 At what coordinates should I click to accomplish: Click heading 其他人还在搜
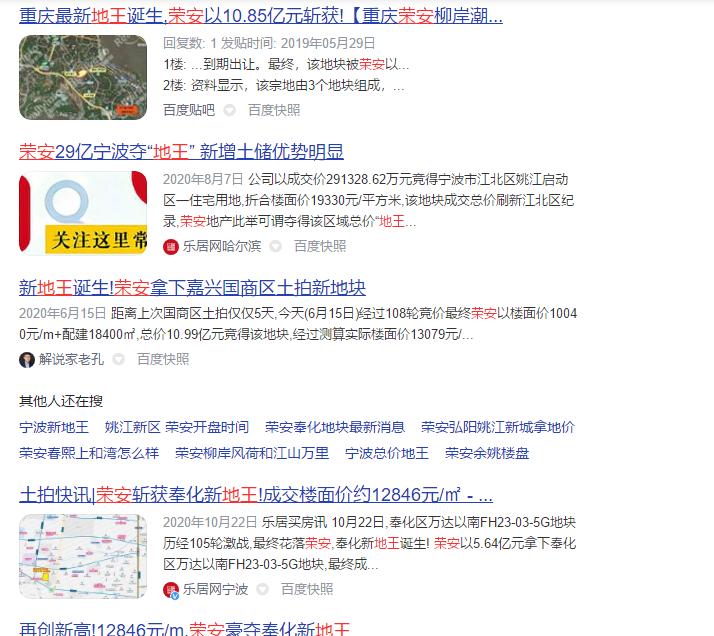[61, 401]
